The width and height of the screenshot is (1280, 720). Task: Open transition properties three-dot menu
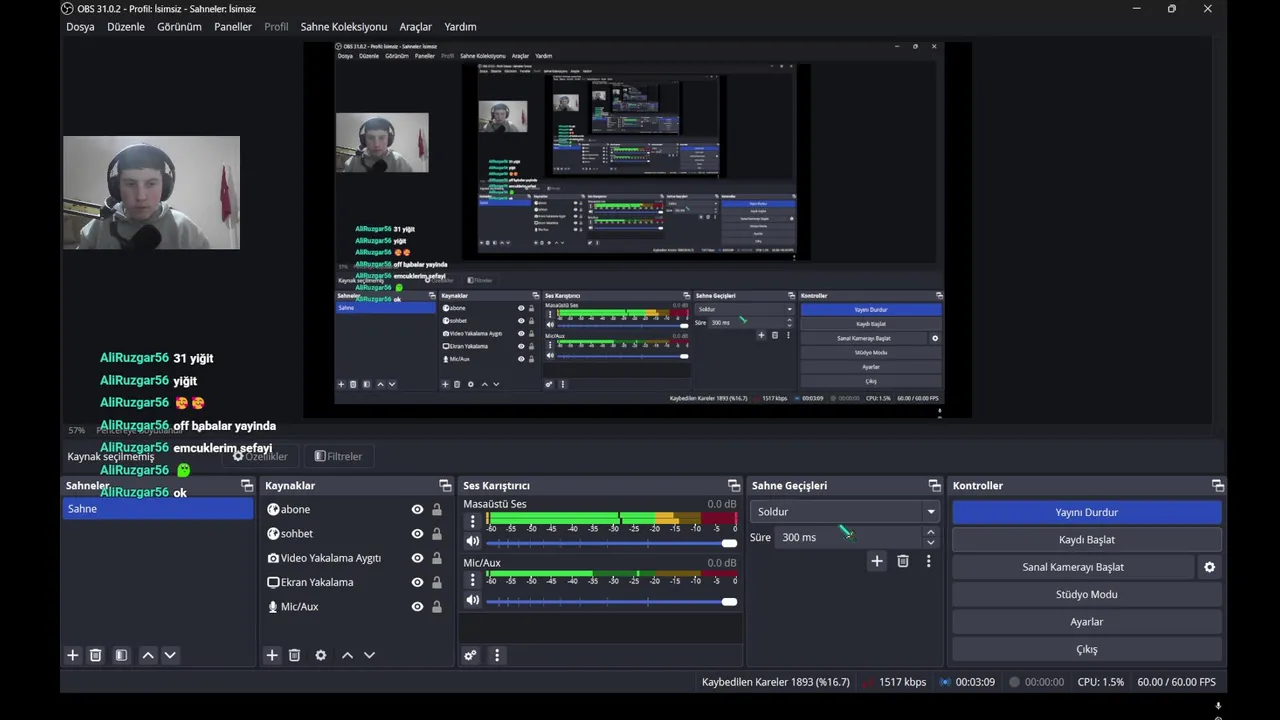(x=928, y=561)
